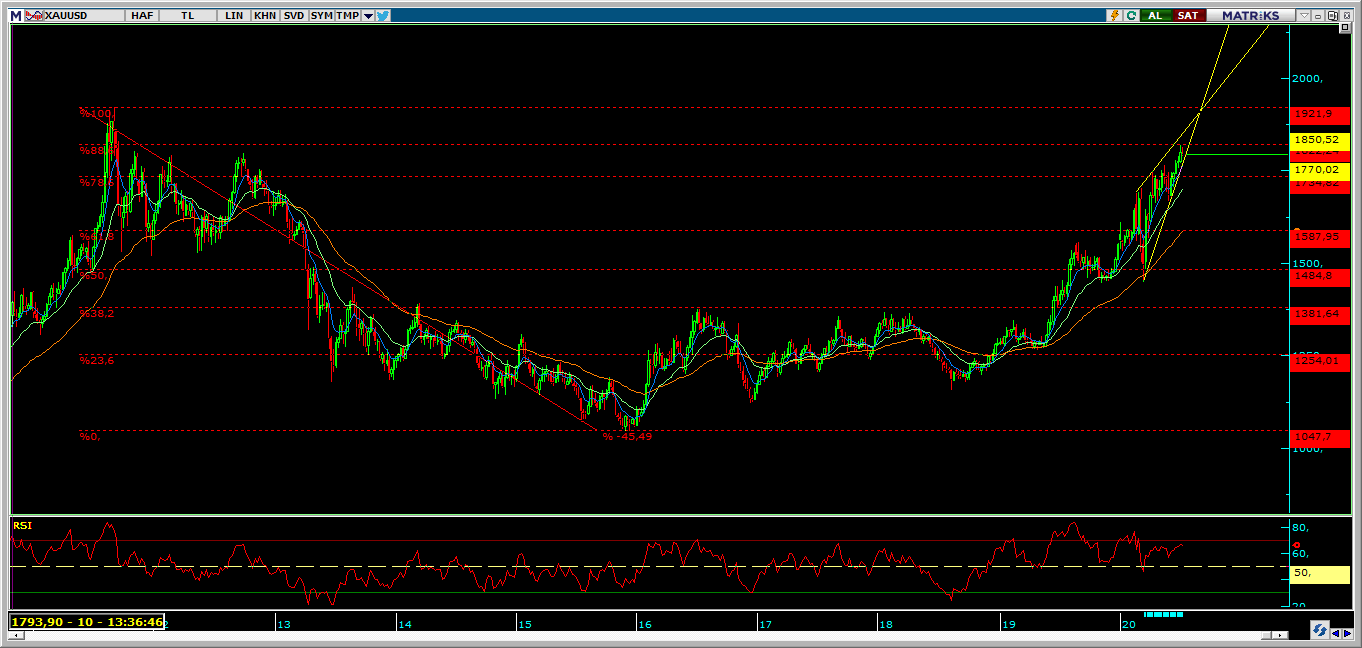
Task: Open the window menu triangle dropdown
Action: 1303,16
